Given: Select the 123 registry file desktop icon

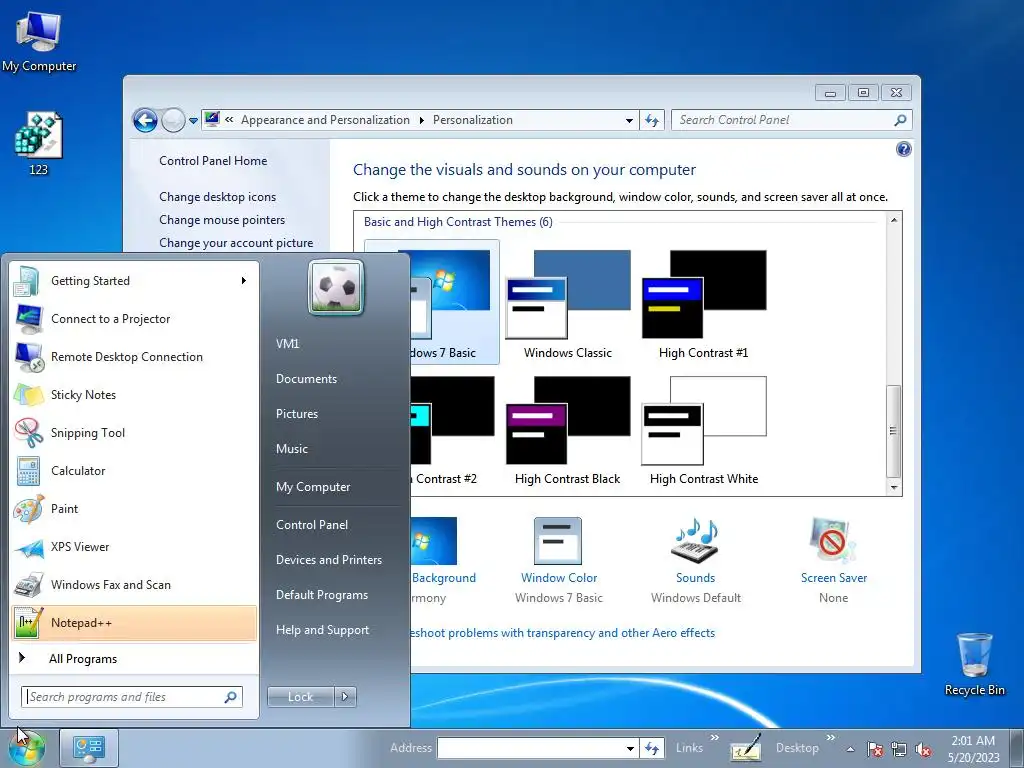Looking at the screenshot, I should point(39,144).
